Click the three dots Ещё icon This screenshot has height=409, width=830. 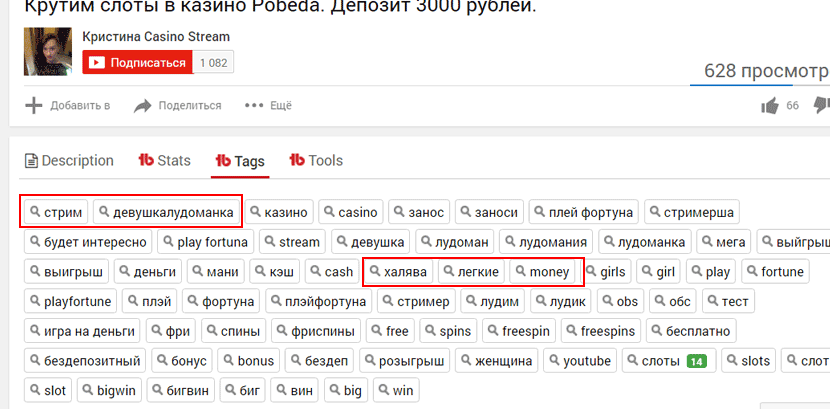click(x=254, y=105)
